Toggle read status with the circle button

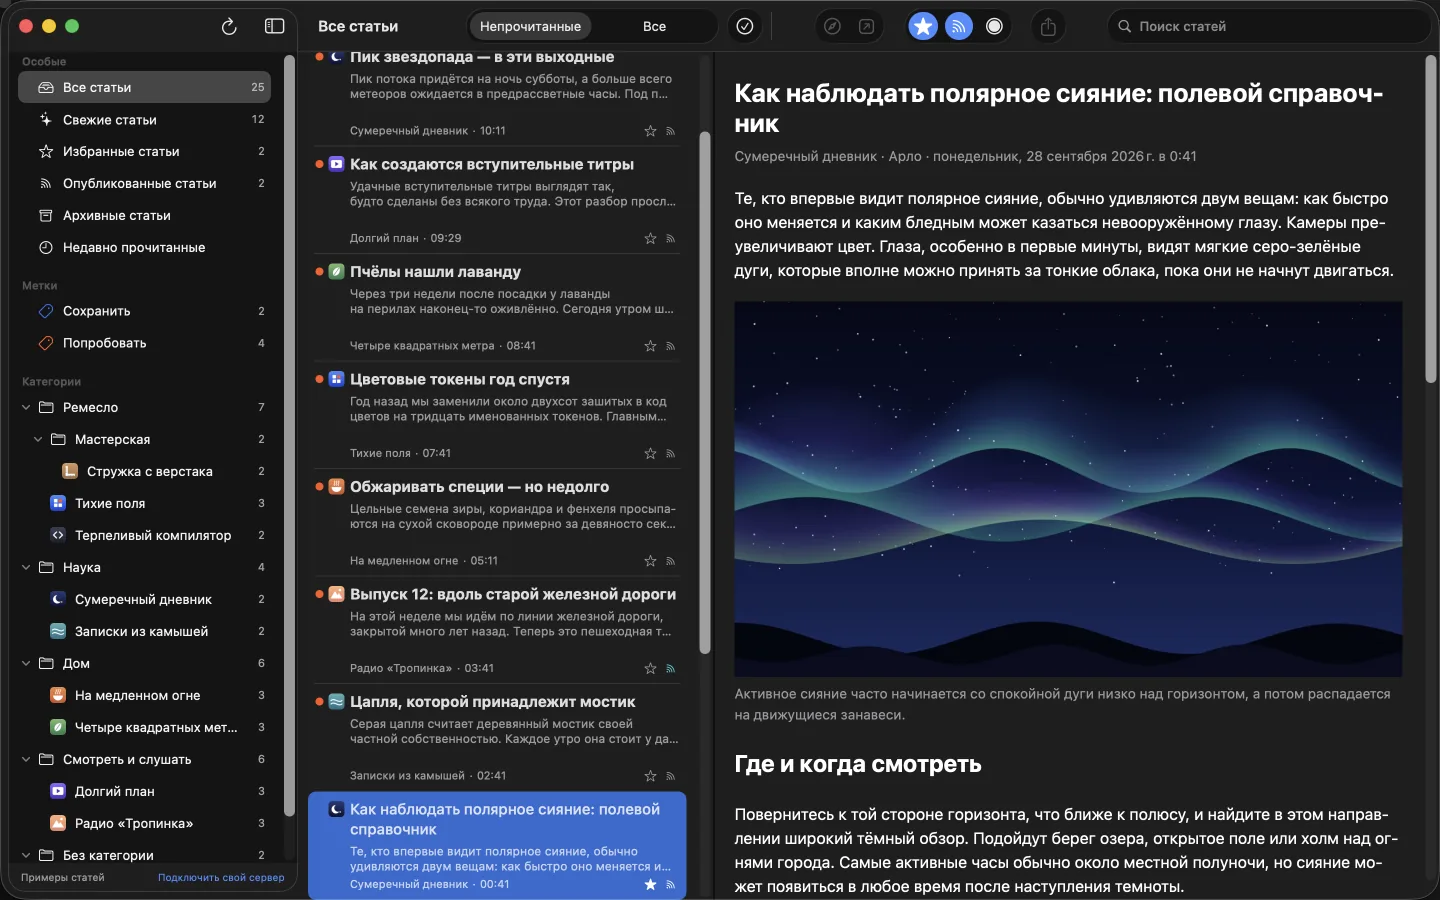[994, 27]
